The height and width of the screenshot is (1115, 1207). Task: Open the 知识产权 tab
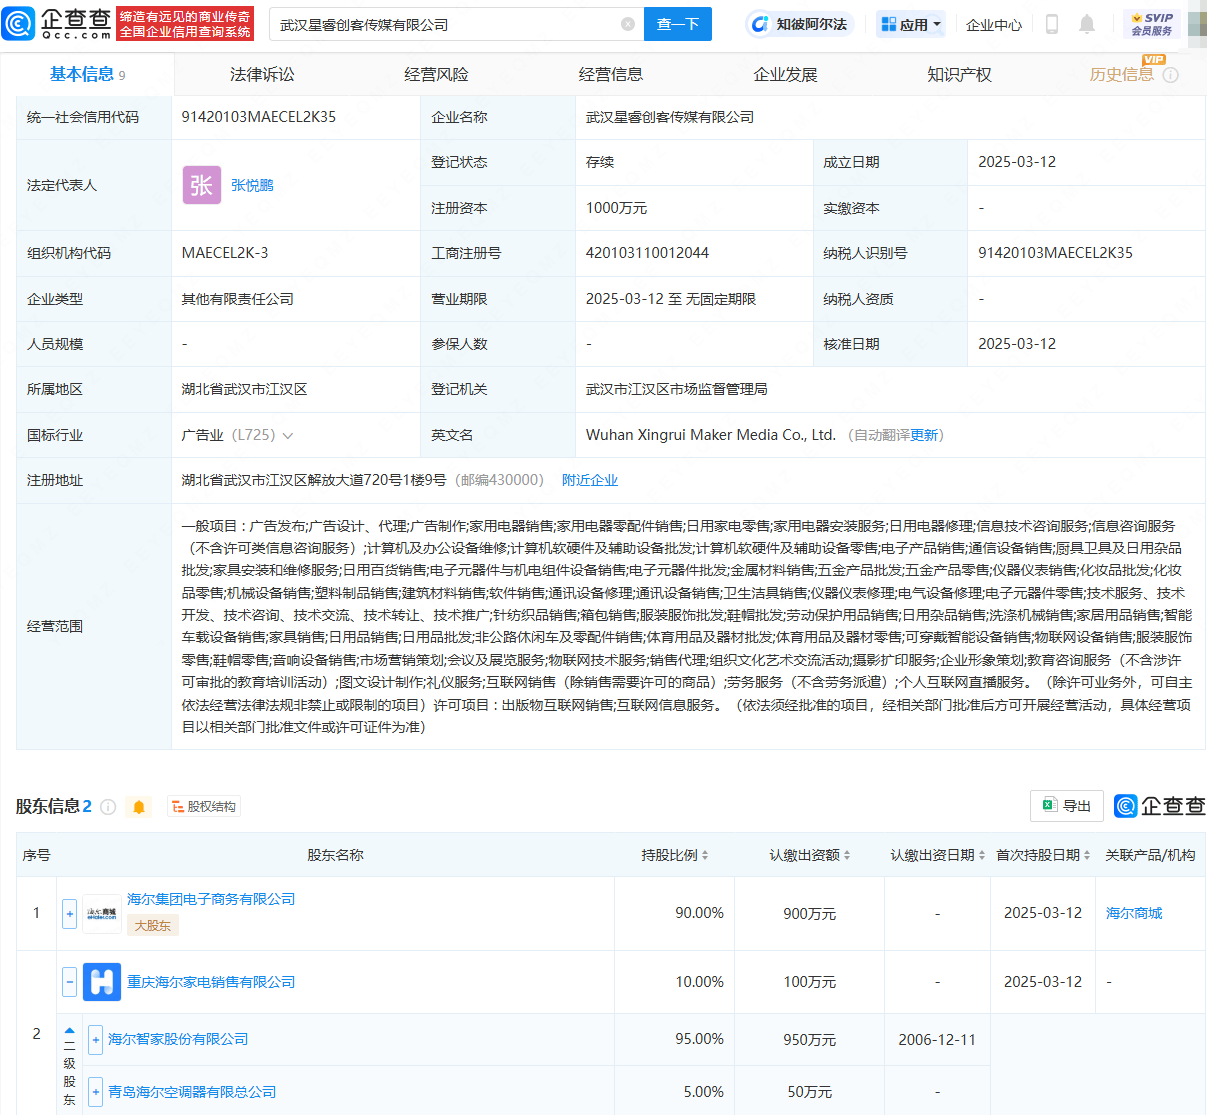(959, 73)
